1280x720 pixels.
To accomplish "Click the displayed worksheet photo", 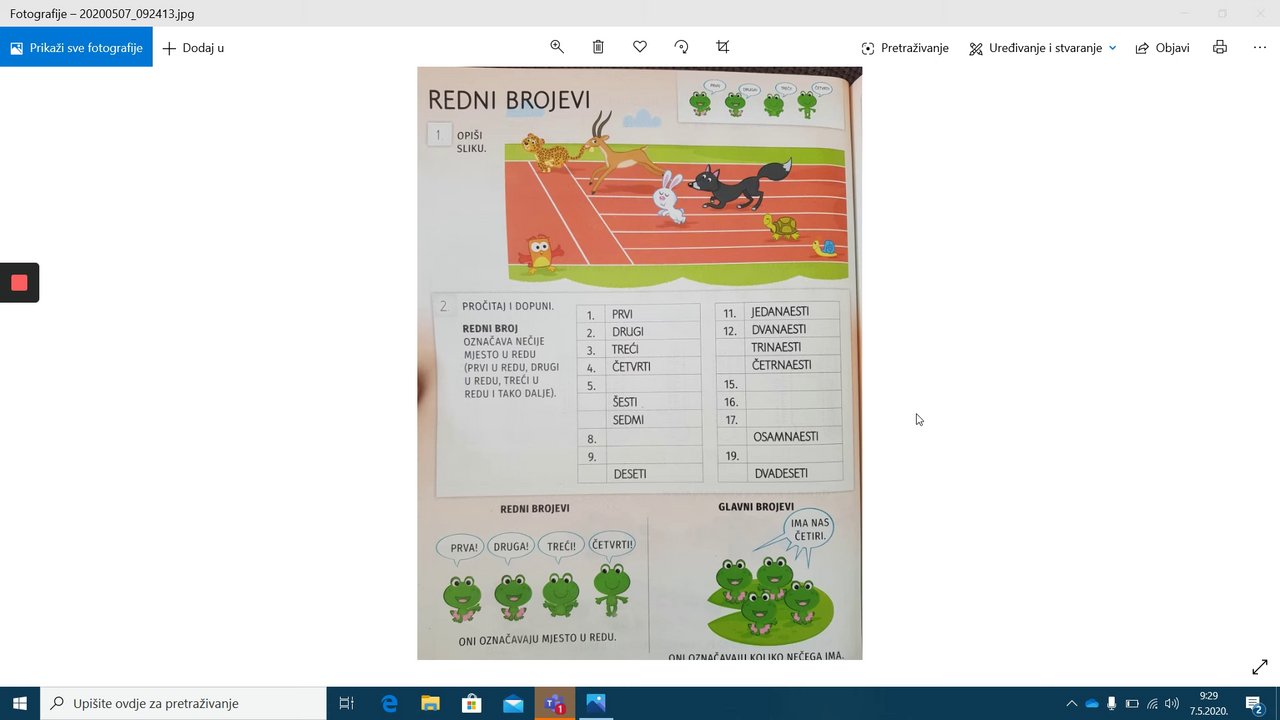I will pyautogui.click(x=640, y=363).
